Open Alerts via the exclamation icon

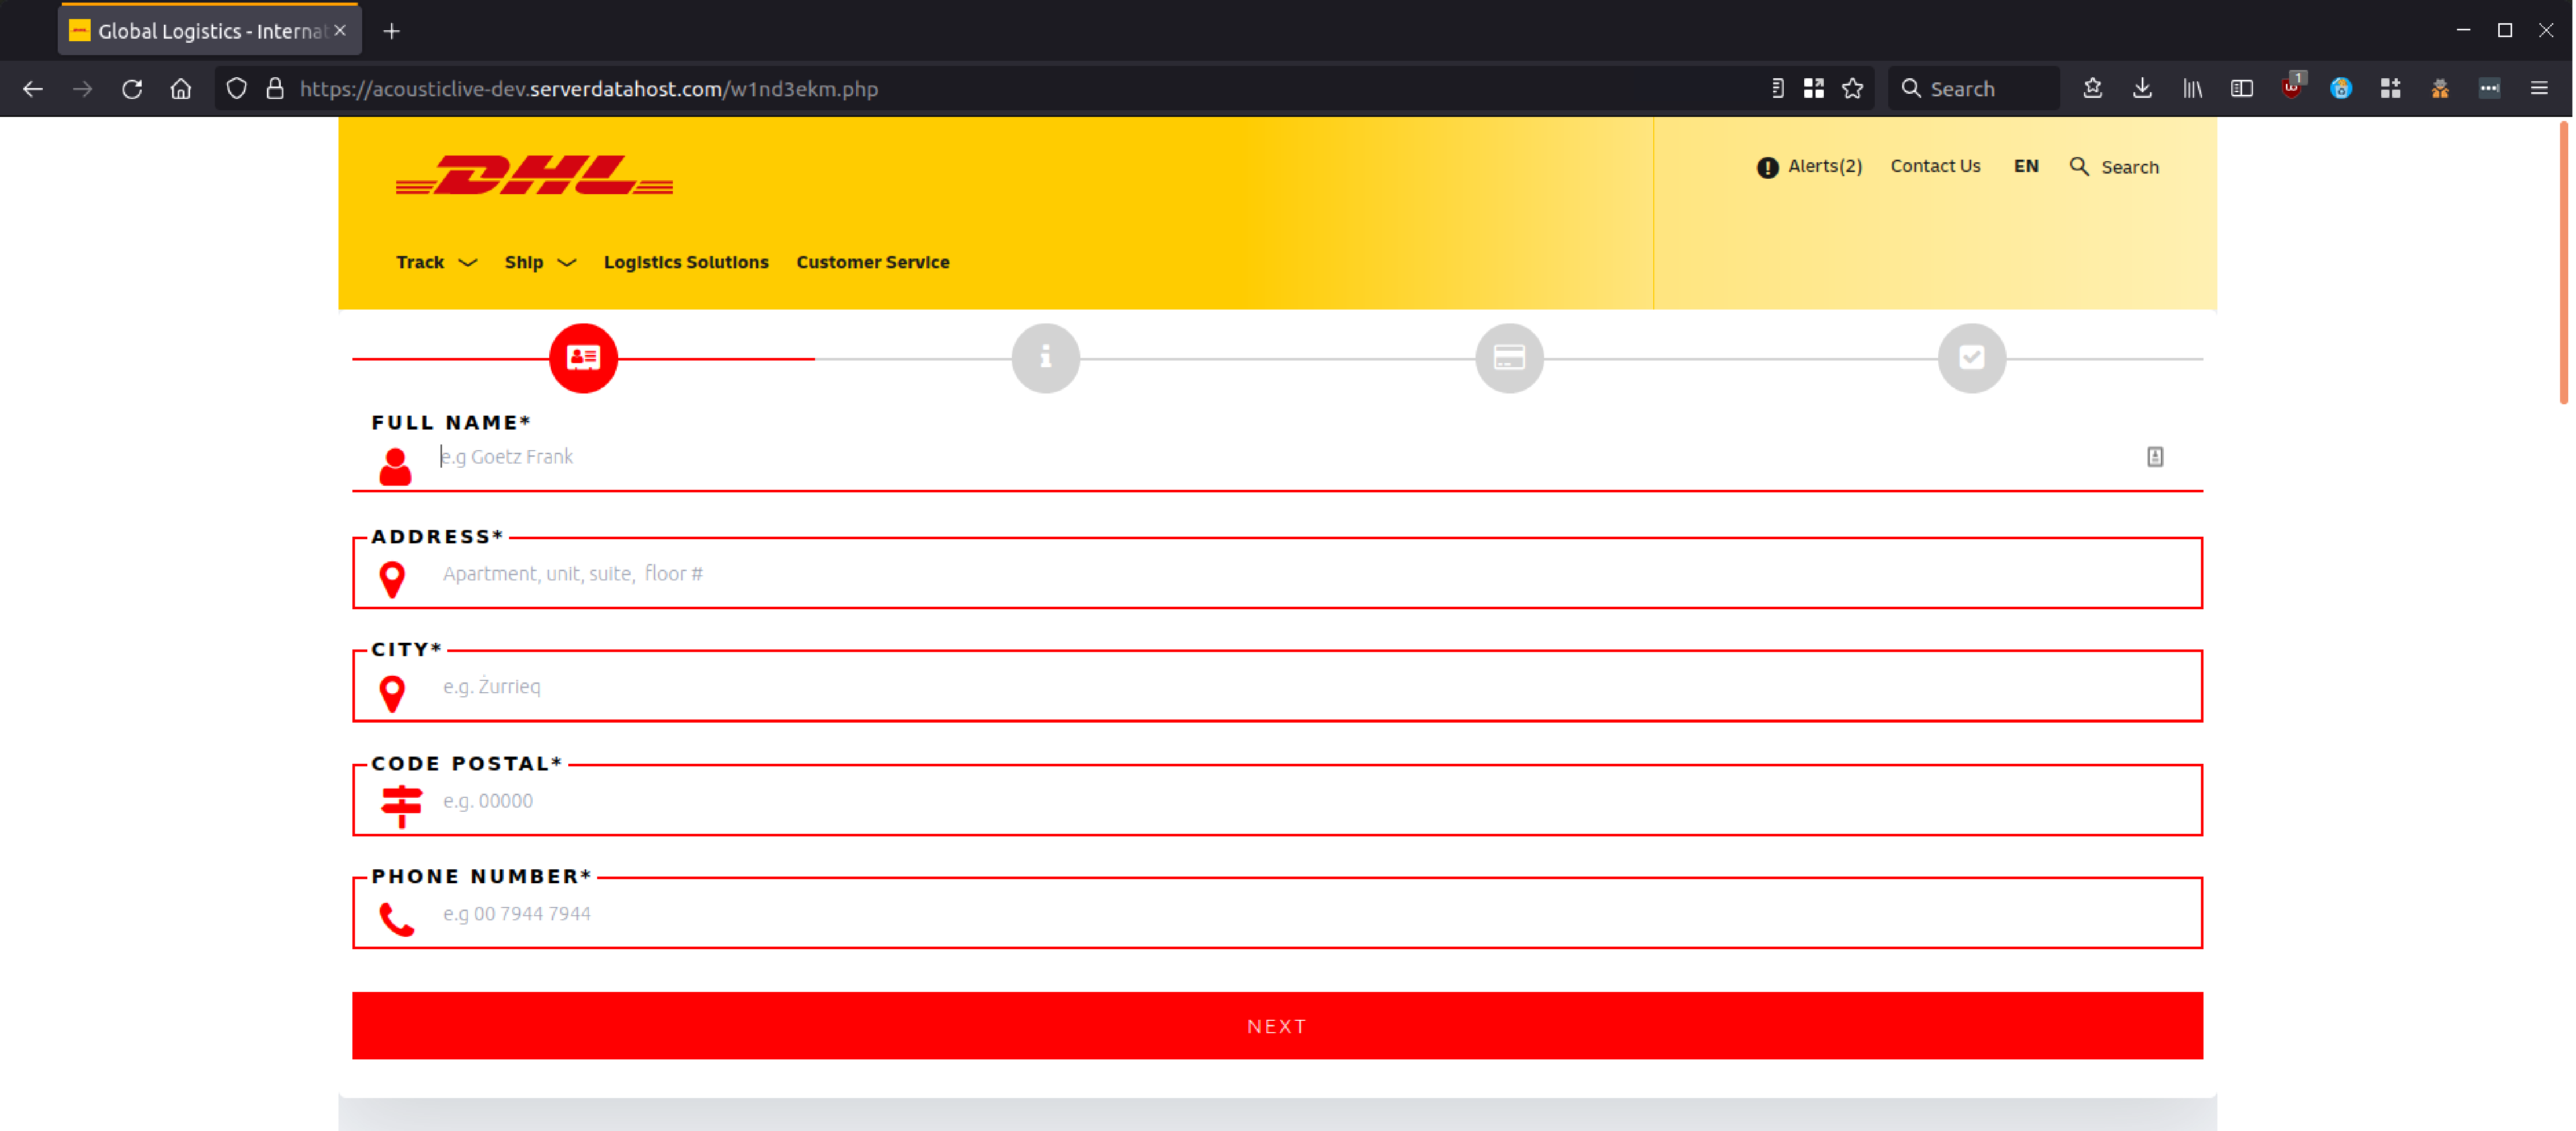[x=1767, y=166]
